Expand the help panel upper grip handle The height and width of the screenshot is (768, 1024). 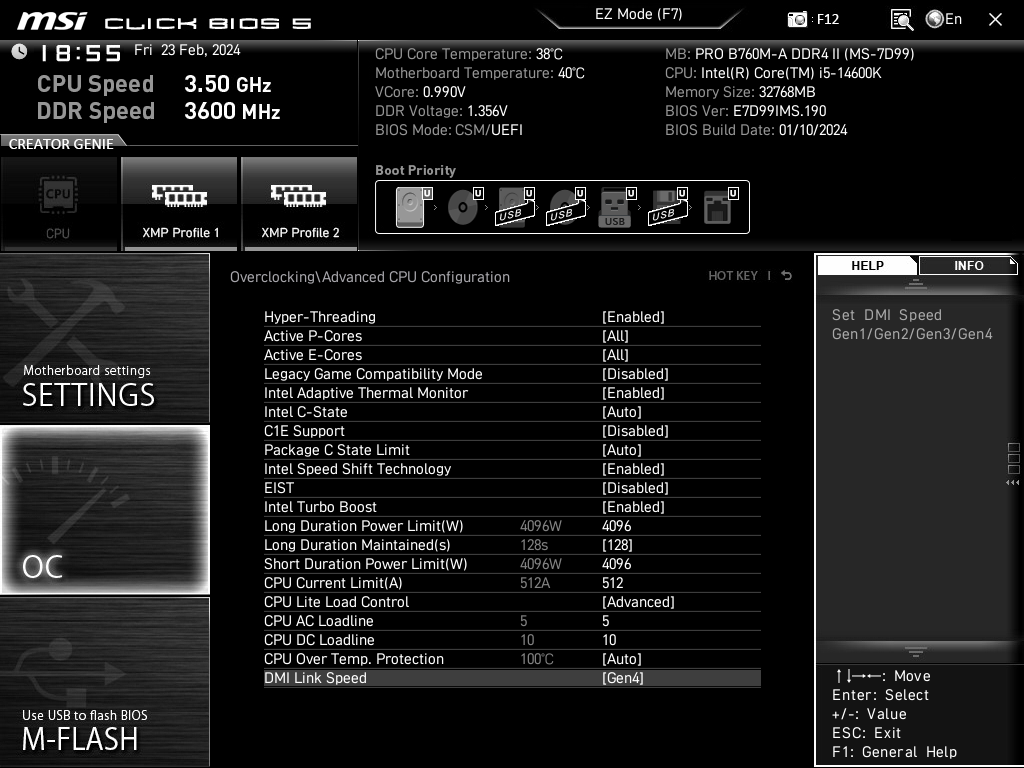click(916, 283)
